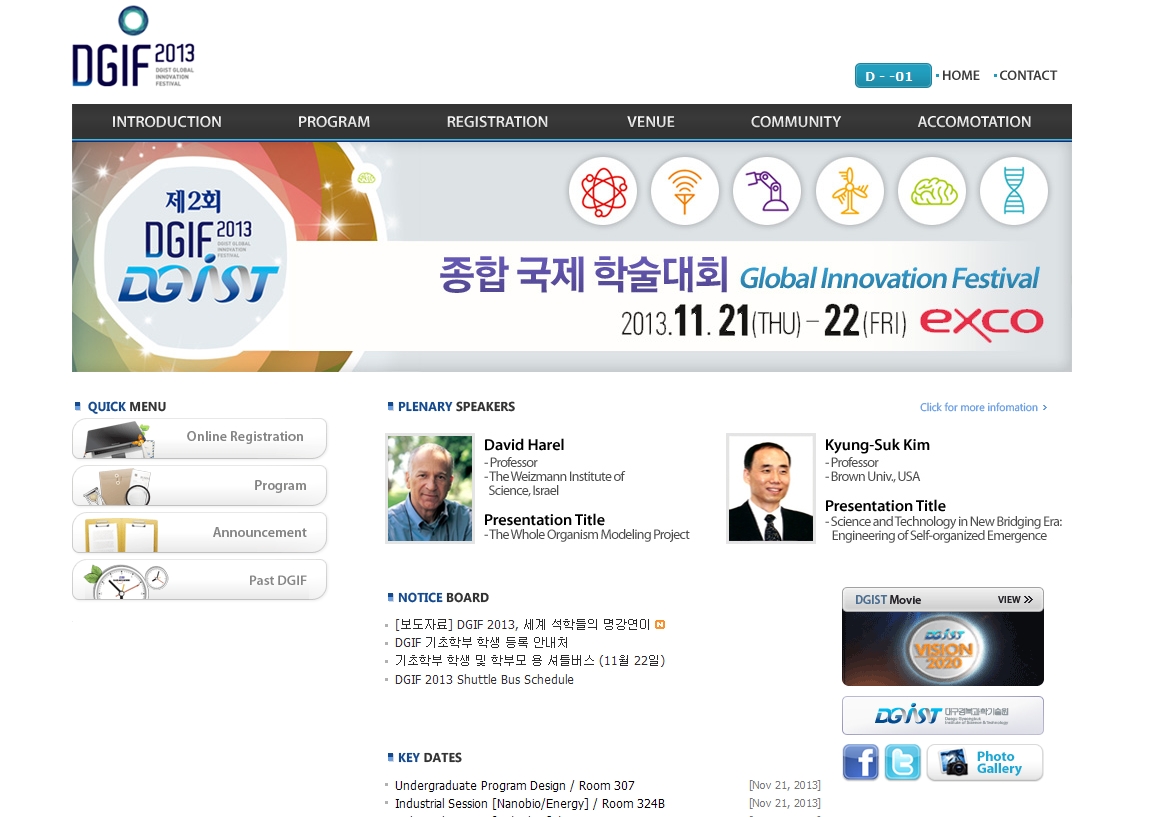The height and width of the screenshot is (817, 1149).
Task: Select the green brain icon
Action: pyautogui.click(x=932, y=191)
